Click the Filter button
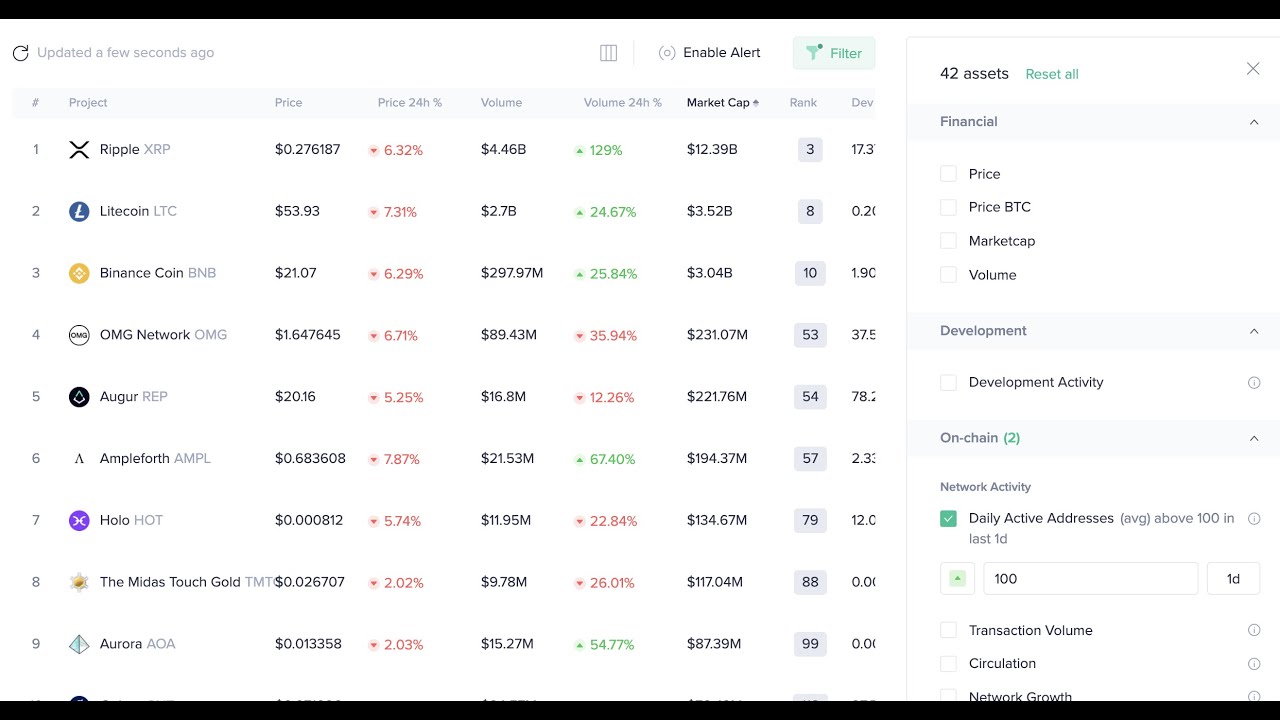 834,53
